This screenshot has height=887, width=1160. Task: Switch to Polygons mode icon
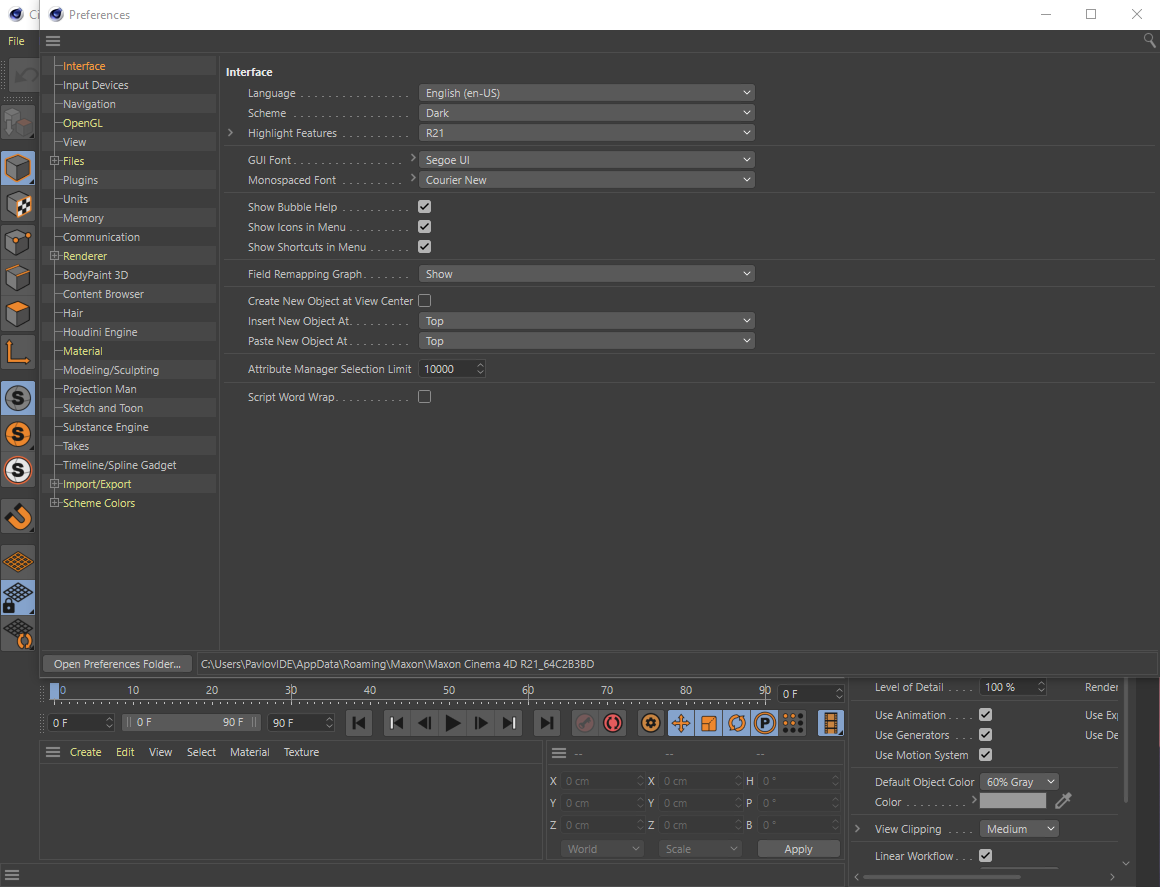click(x=18, y=314)
